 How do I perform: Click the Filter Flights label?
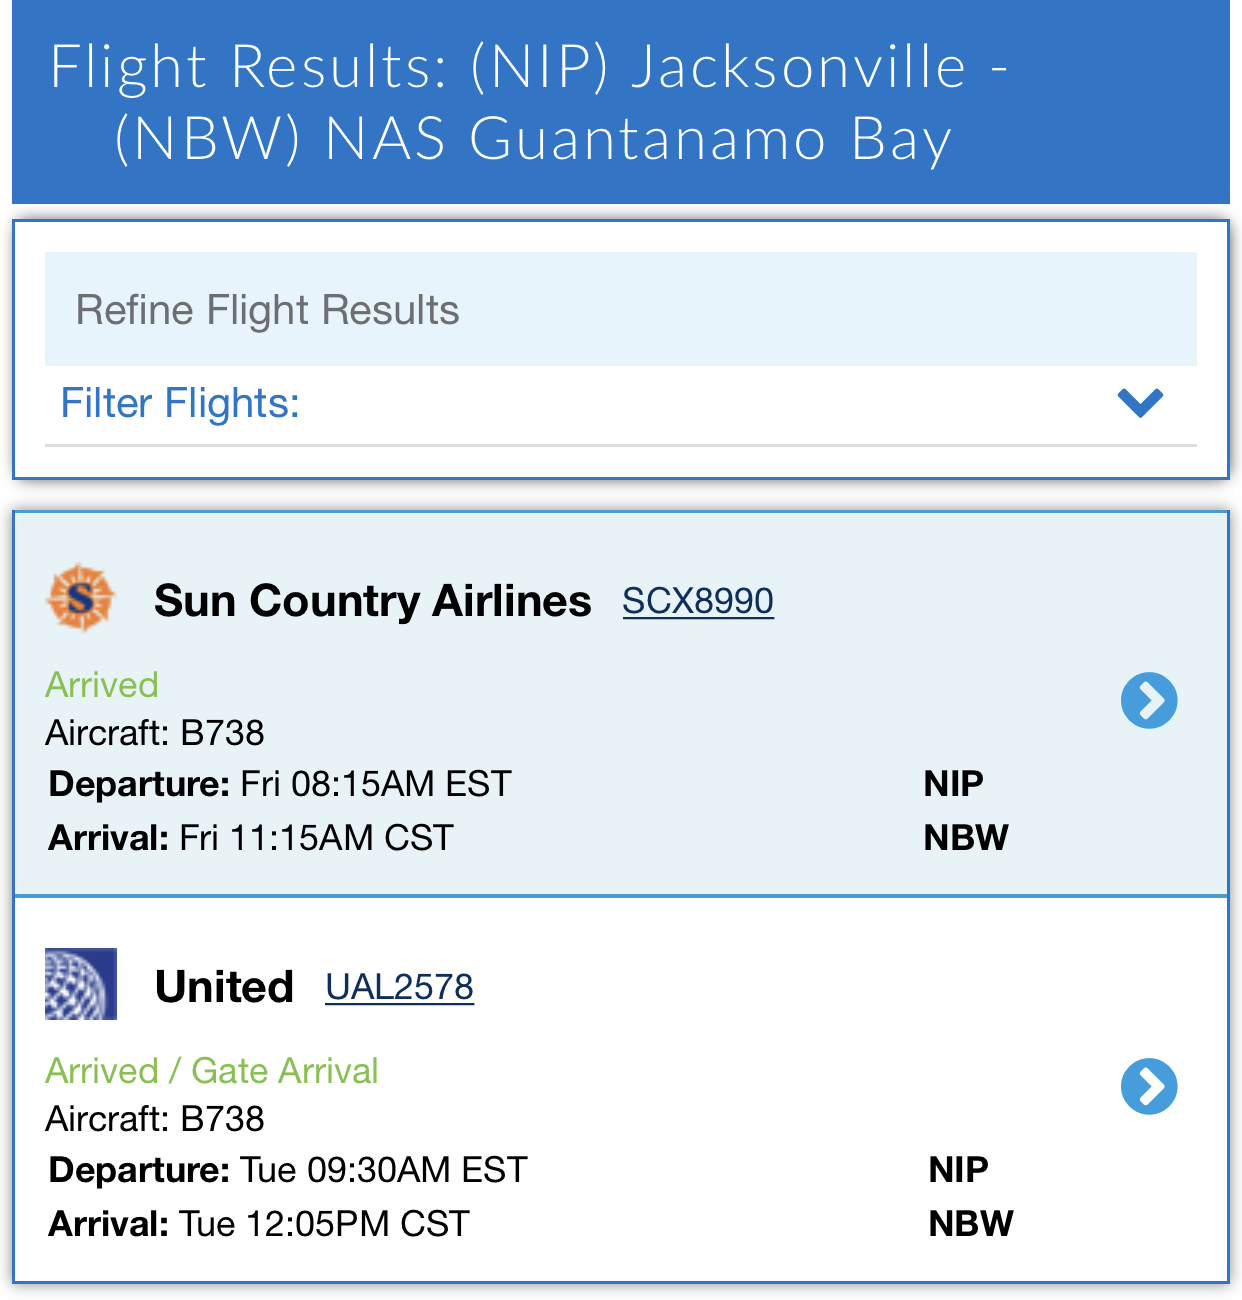(180, 404)
